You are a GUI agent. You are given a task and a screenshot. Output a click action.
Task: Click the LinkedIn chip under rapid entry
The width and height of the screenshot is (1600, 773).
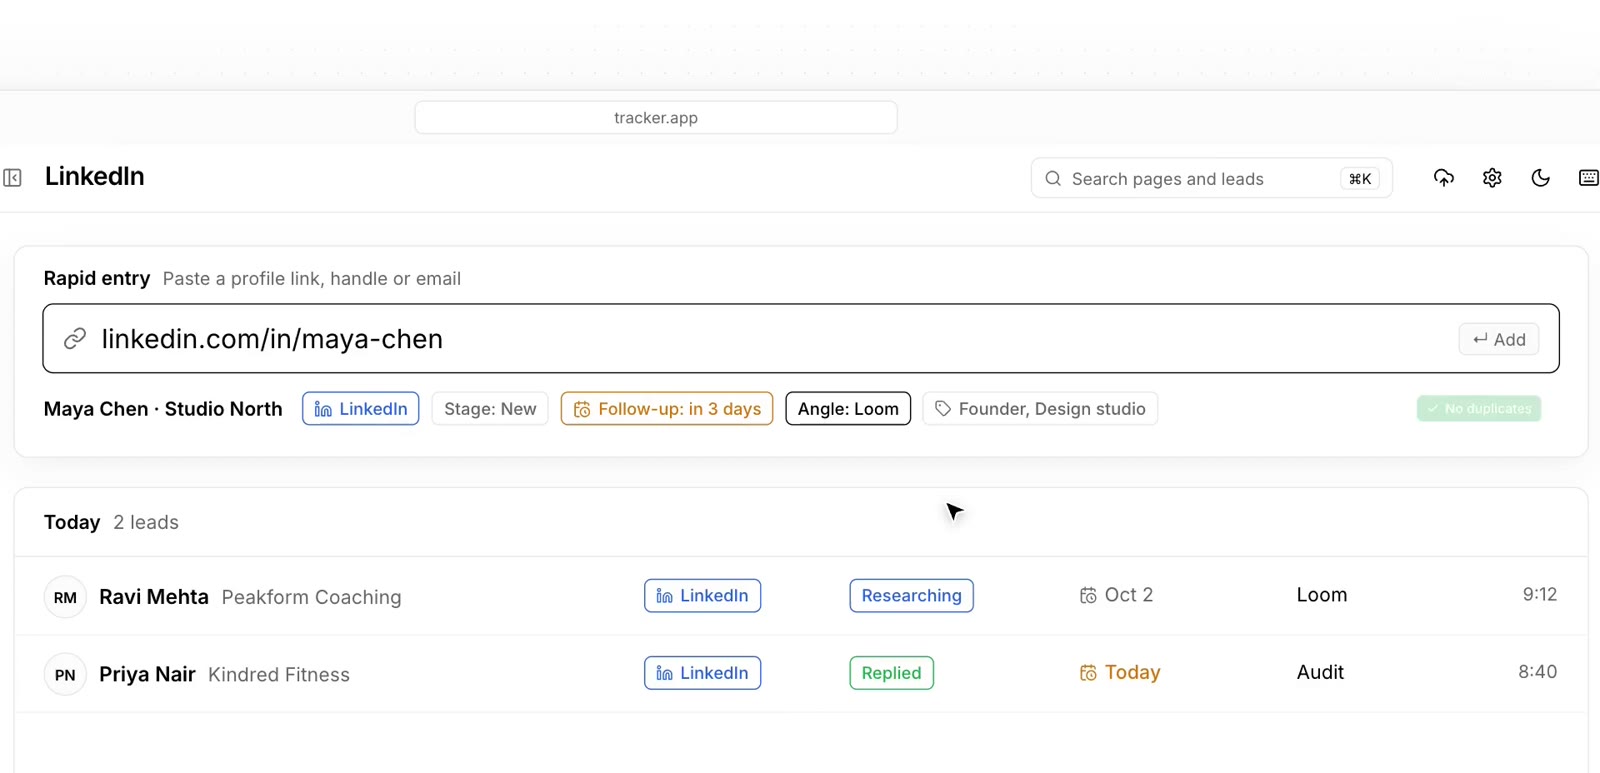tap(361, 409)
